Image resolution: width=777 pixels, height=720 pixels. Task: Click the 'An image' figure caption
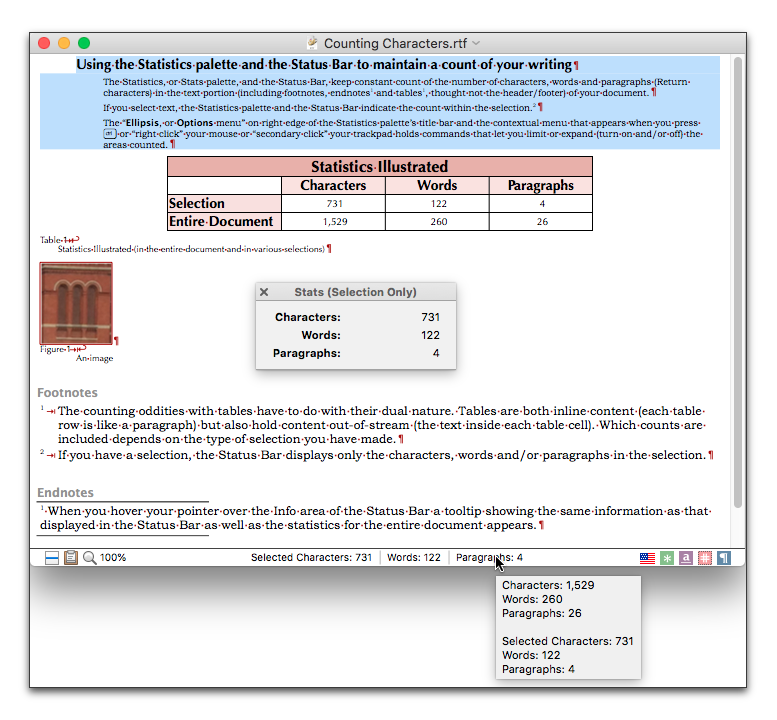[94, 358]
